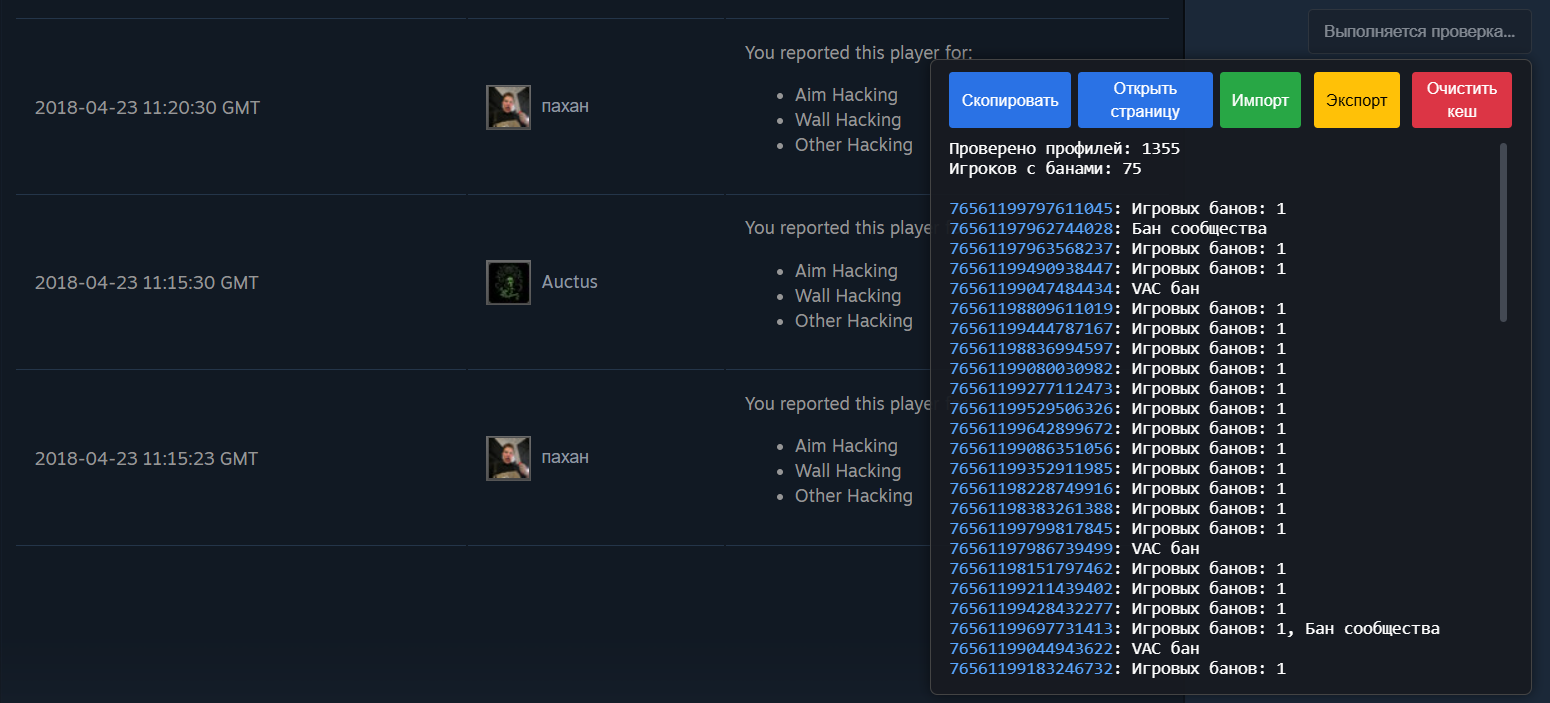Open пахан name link in 11:20:30 row

point(565,106)
